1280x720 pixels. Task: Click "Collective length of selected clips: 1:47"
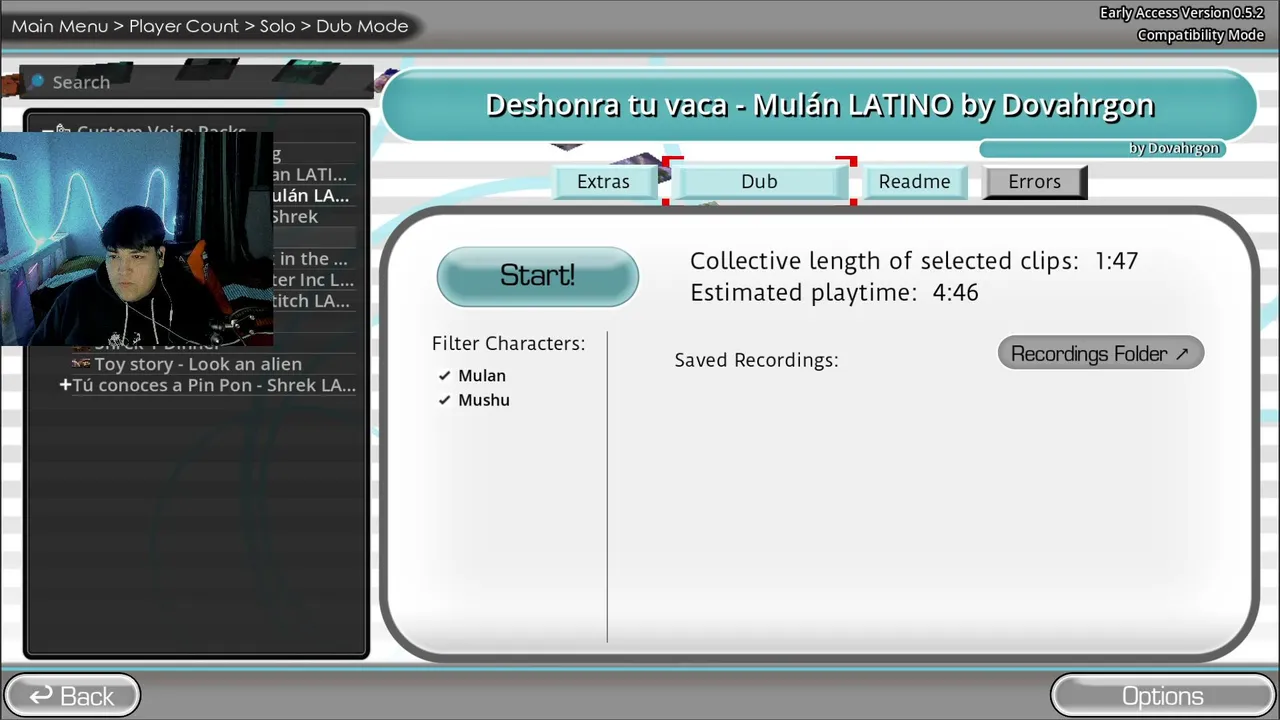click(x=914, y=261)
